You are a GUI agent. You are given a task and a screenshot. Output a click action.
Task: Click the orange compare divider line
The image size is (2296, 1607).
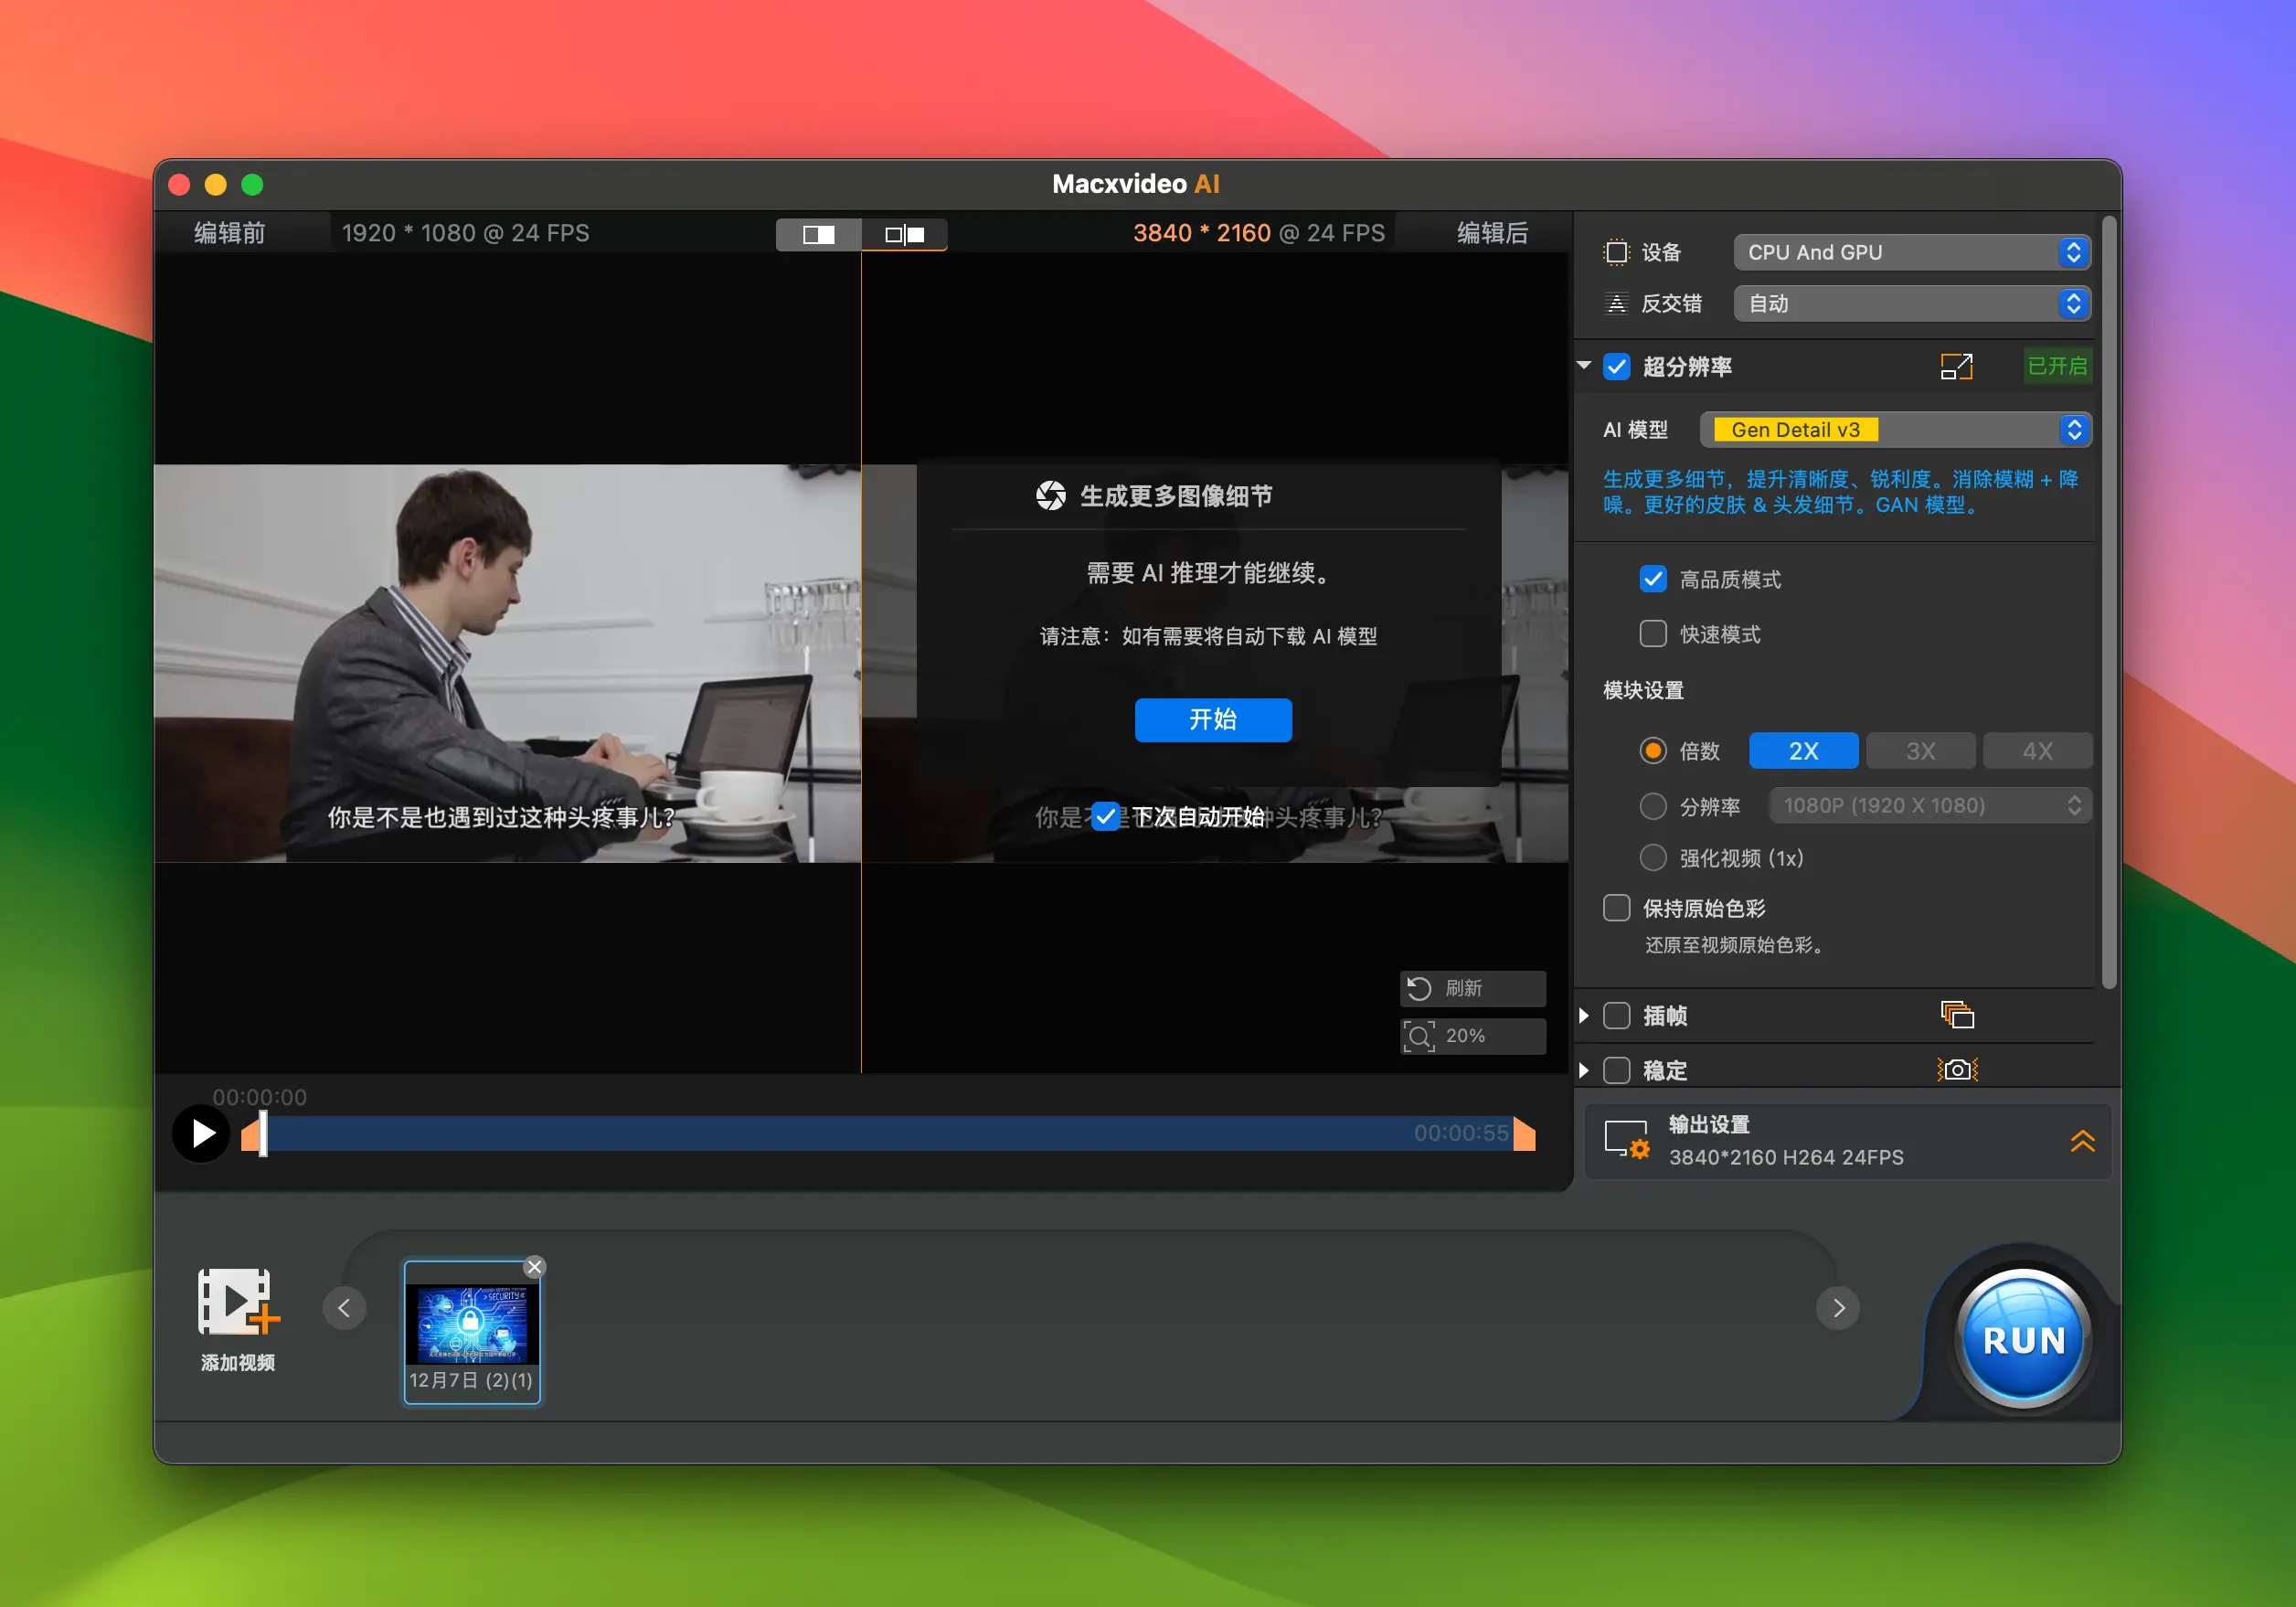tap(861, 662)
